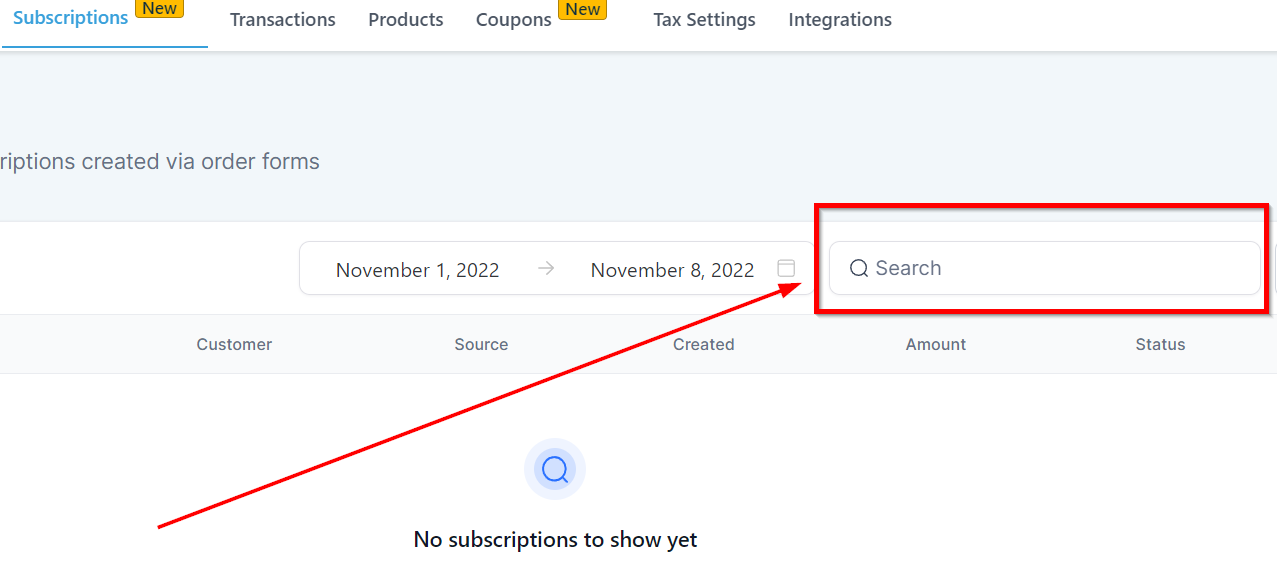Open the Subscriptions tab
The height and width of the screenshot is (579, 1277).
click(x=70, y=18)
